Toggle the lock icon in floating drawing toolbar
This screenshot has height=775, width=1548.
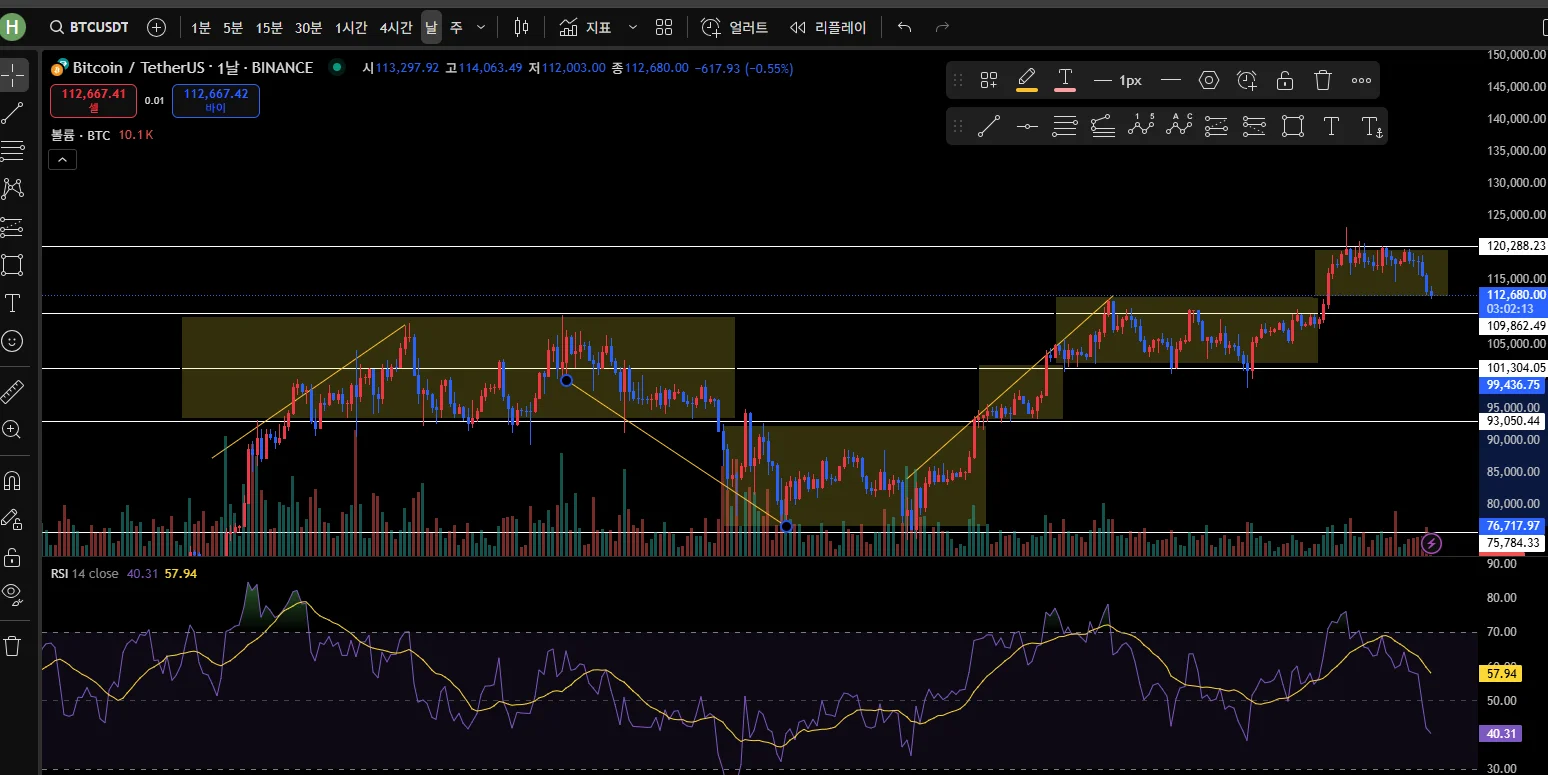pyautogui.click(x=1285, y=80)
